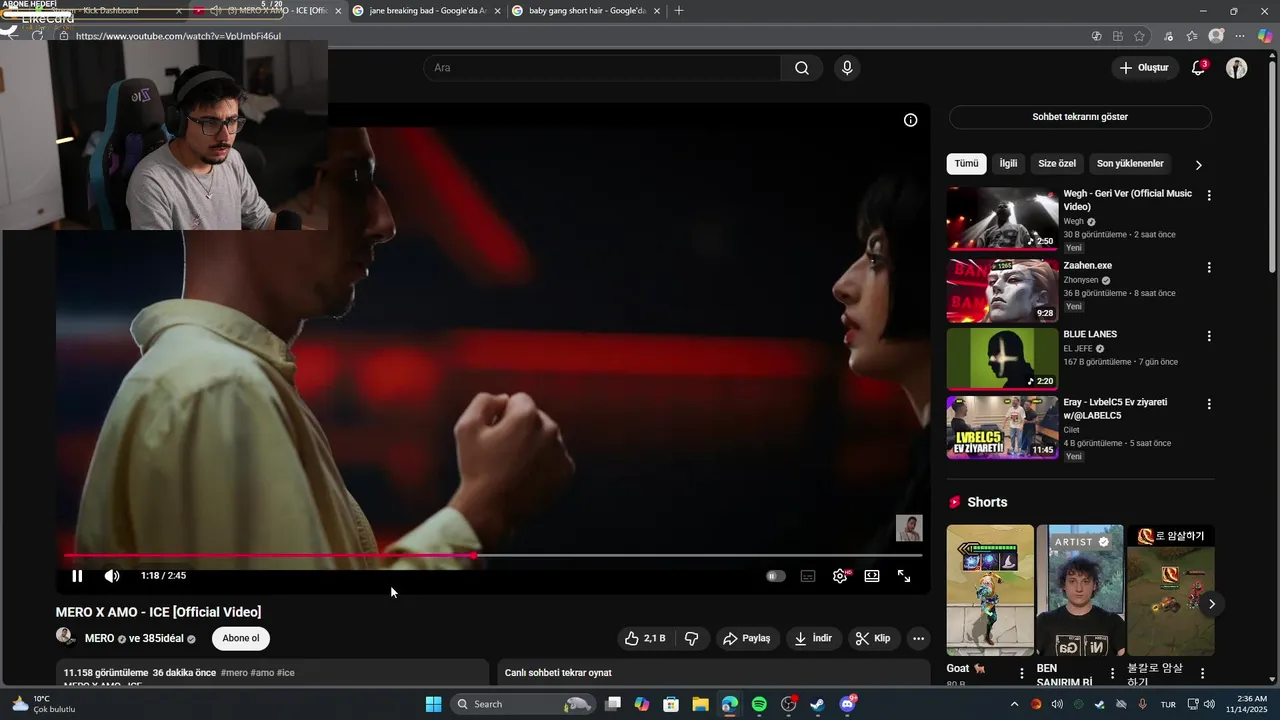Open options menu for BLUE LANES
Image resolution: width=1280 pixels, height=720 pixels.
[x=1209, y=337]
